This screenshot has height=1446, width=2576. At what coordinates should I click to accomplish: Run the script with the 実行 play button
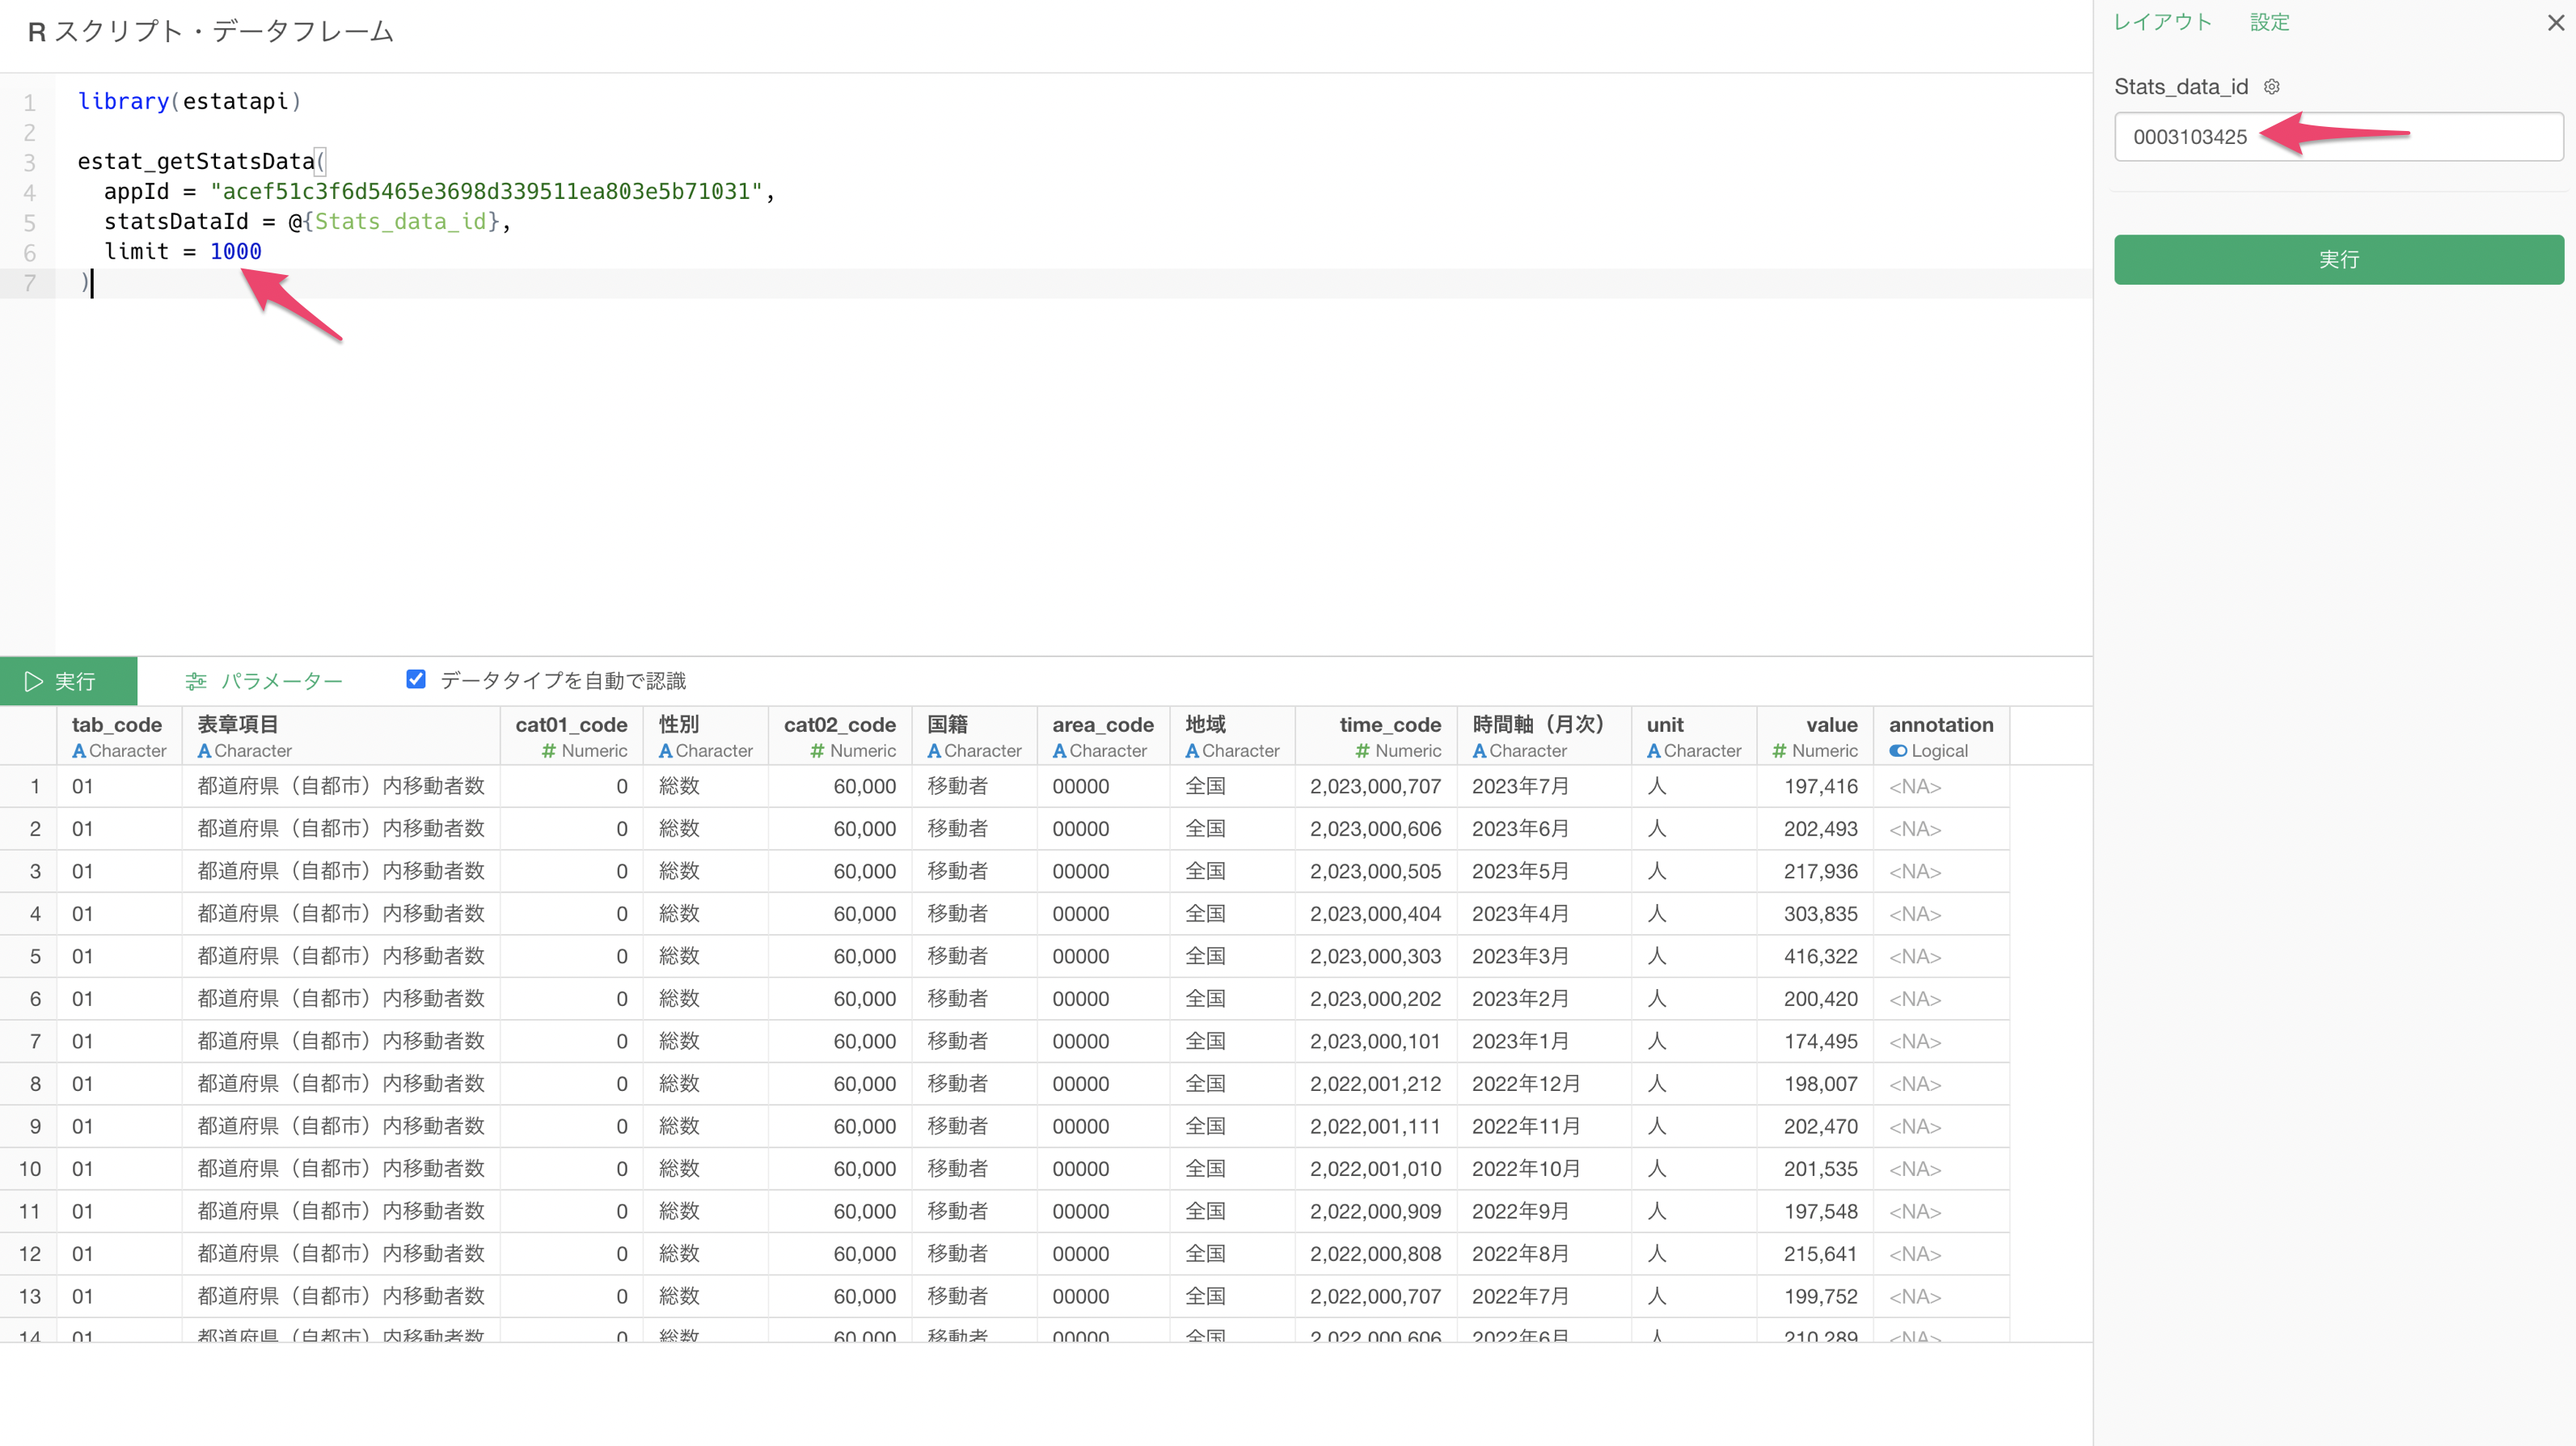point(68,681)
